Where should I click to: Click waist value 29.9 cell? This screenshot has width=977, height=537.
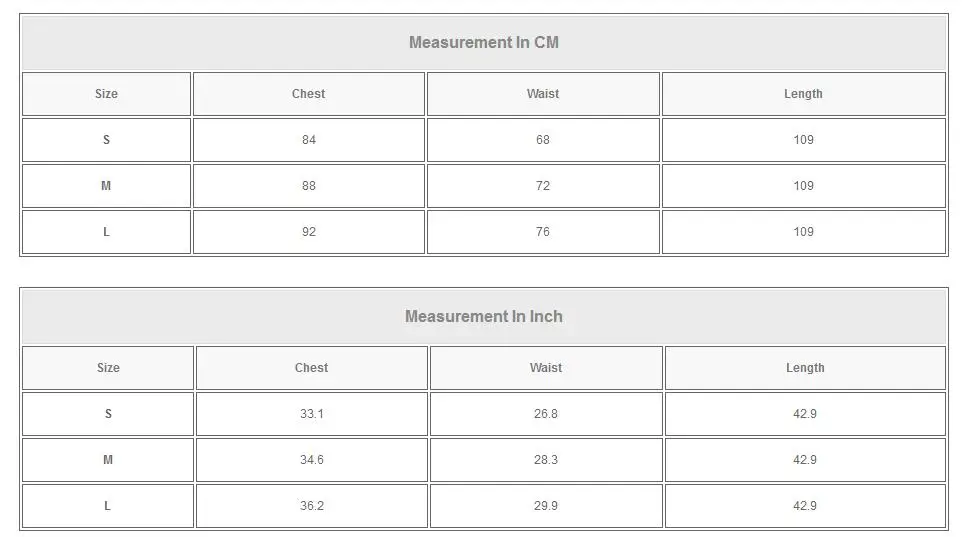545,506
